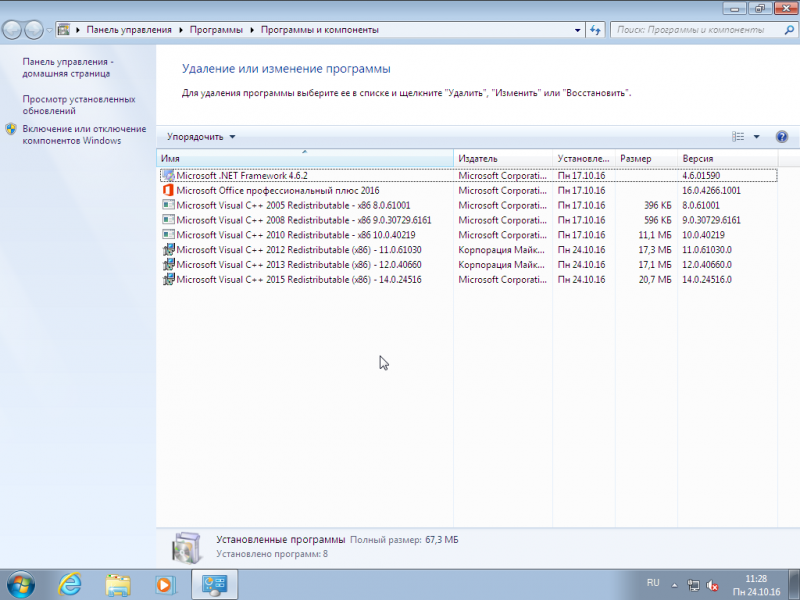This screenshot has width=800, height=600.
Task: Click the Control Panel taskbar button
Action: coord(214,585)
